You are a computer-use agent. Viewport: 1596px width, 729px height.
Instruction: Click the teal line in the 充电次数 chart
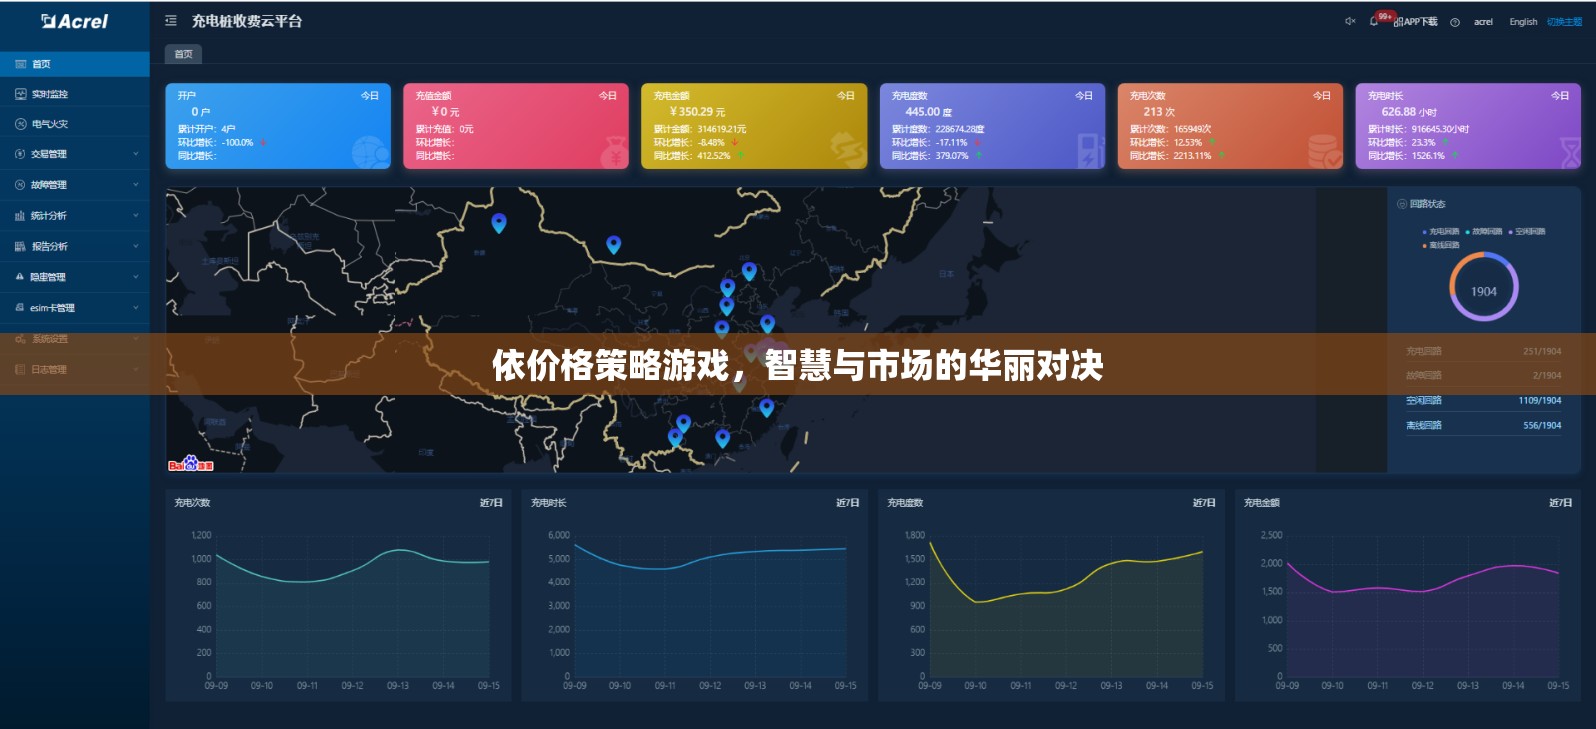pos(352,571)
